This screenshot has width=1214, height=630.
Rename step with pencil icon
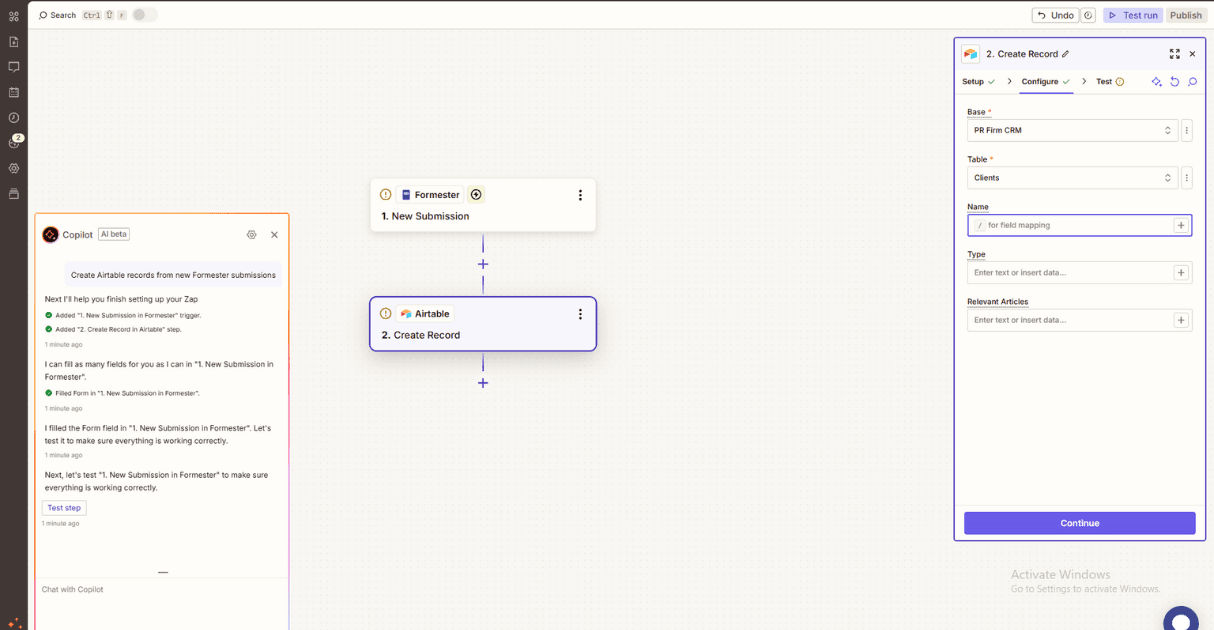(1065, 54)
